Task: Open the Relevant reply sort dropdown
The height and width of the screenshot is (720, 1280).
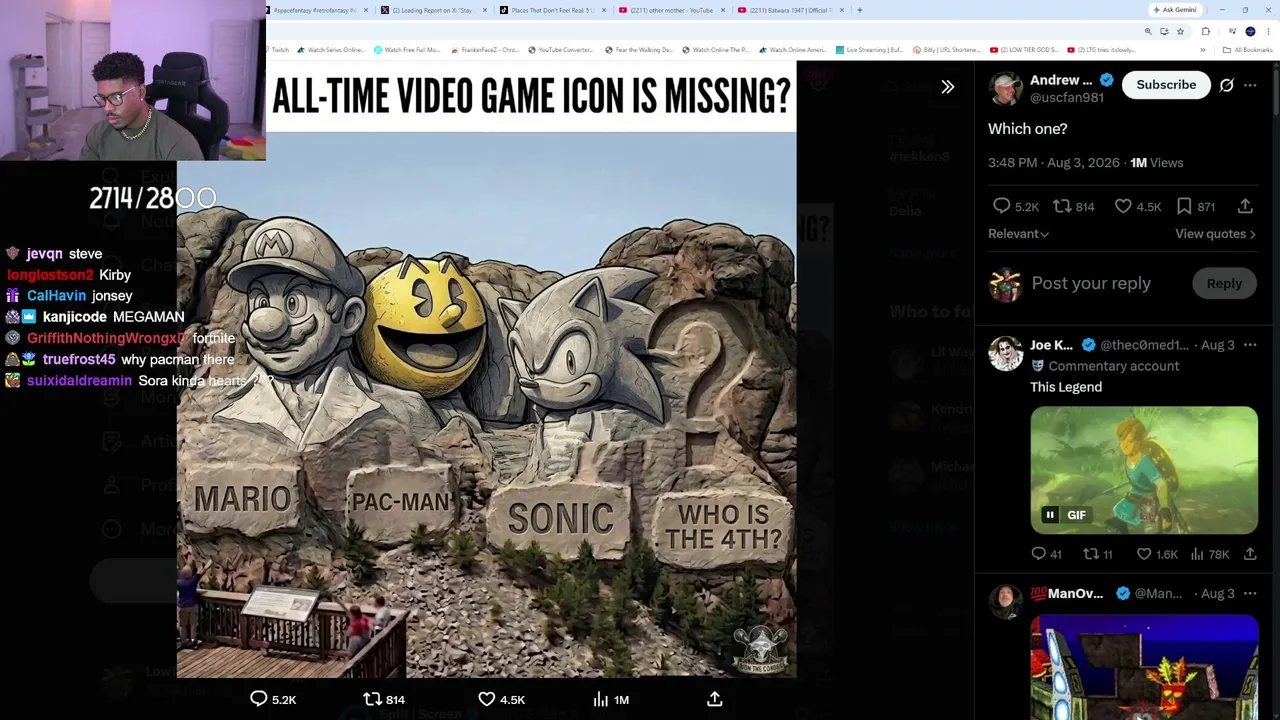Action: click(1018, 234)
